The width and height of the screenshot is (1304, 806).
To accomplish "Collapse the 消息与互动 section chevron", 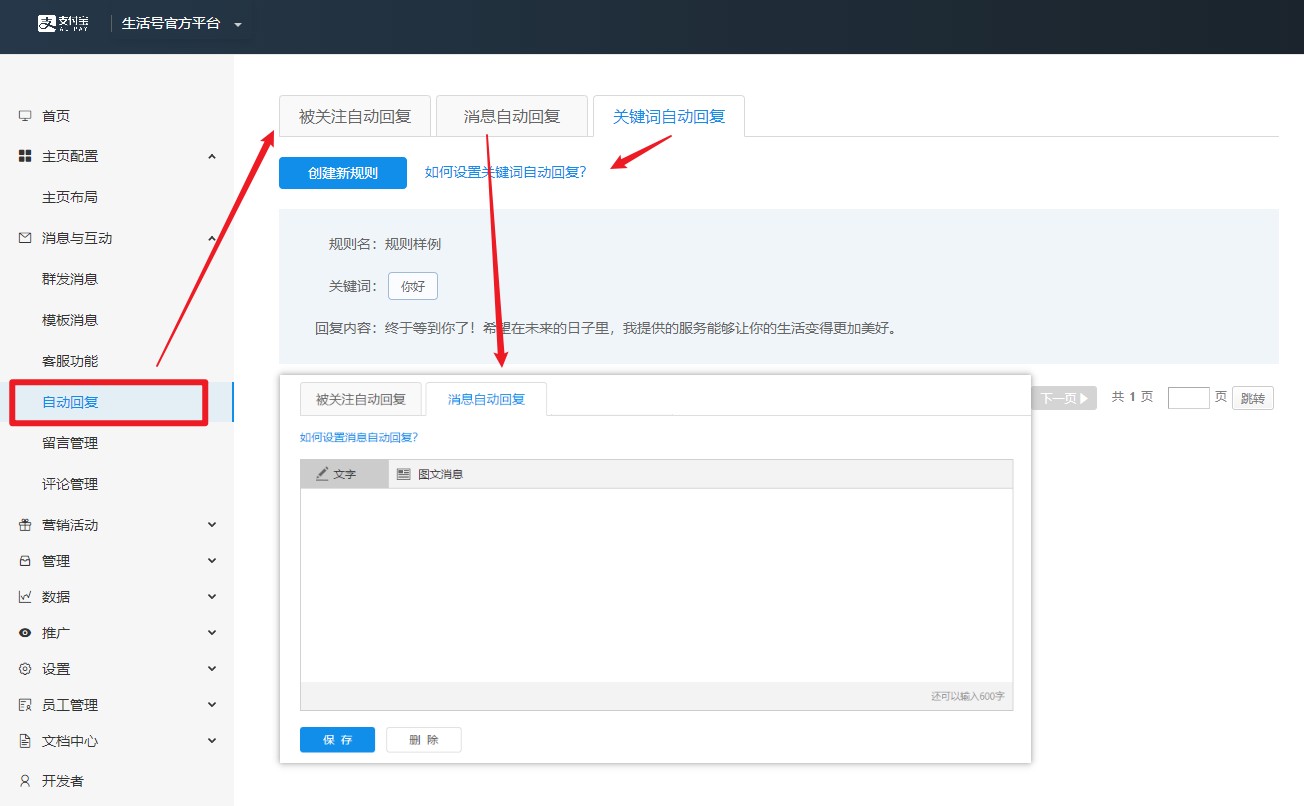I will [211, 238].
